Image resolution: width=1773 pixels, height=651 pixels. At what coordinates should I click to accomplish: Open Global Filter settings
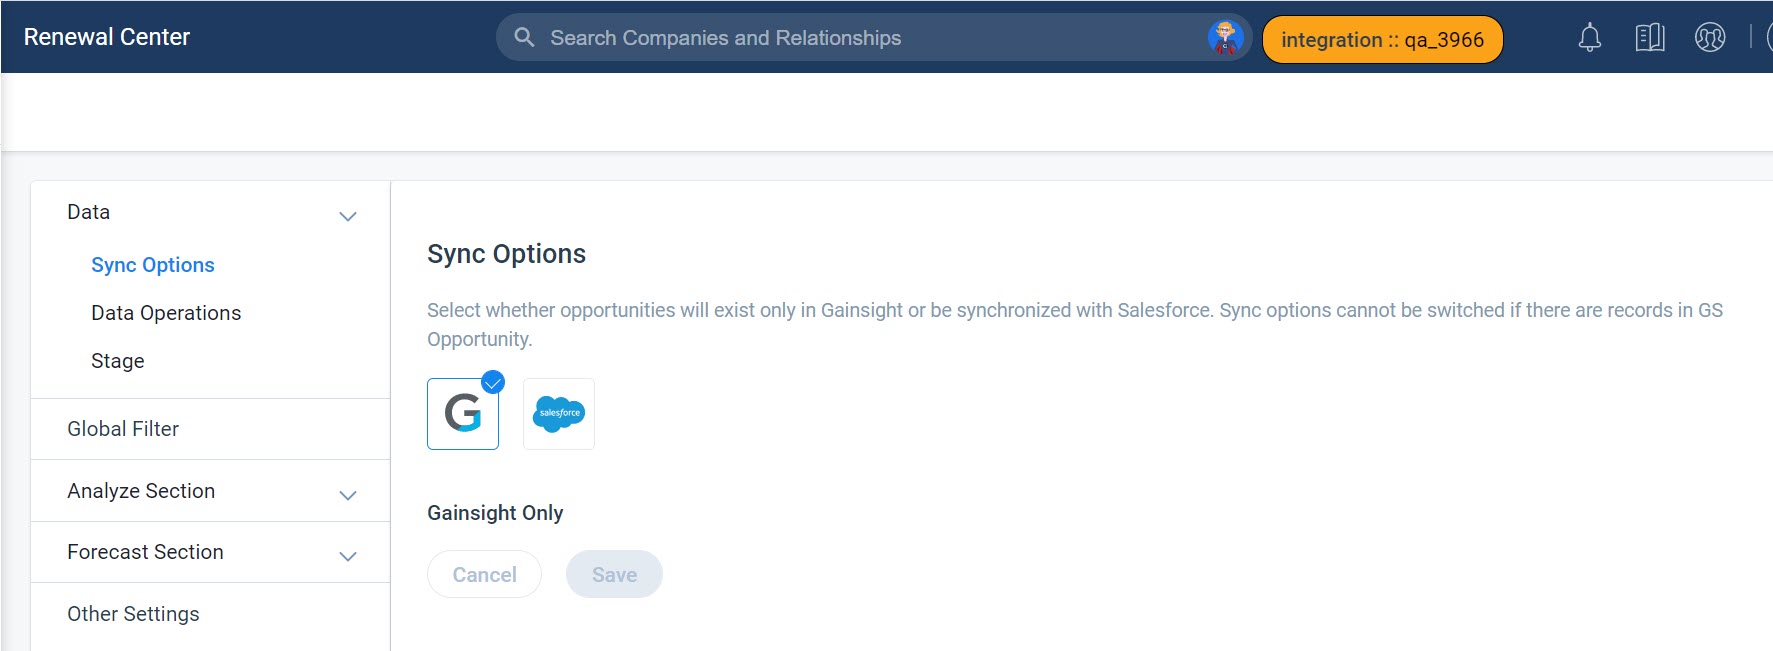click(x=123, y=429)
